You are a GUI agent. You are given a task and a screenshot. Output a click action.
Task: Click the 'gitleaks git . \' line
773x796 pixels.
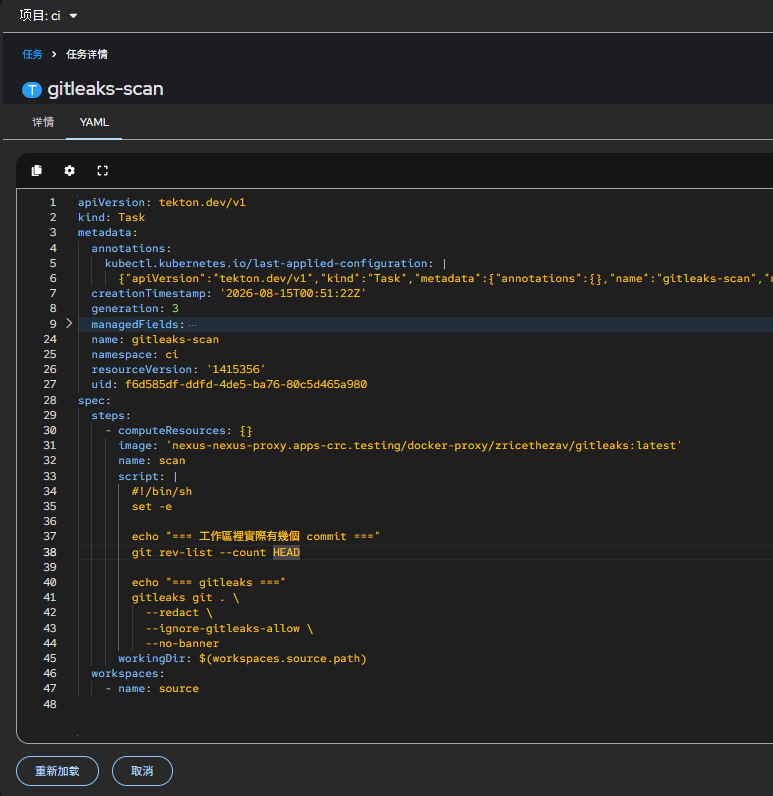(x=185, y=598)
